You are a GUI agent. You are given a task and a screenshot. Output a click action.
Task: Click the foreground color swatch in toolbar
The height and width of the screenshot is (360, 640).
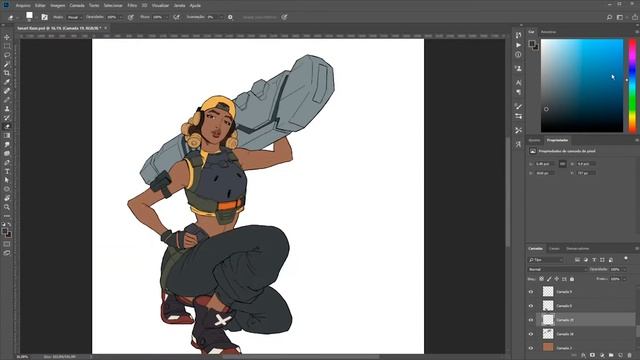coord(5,231)
